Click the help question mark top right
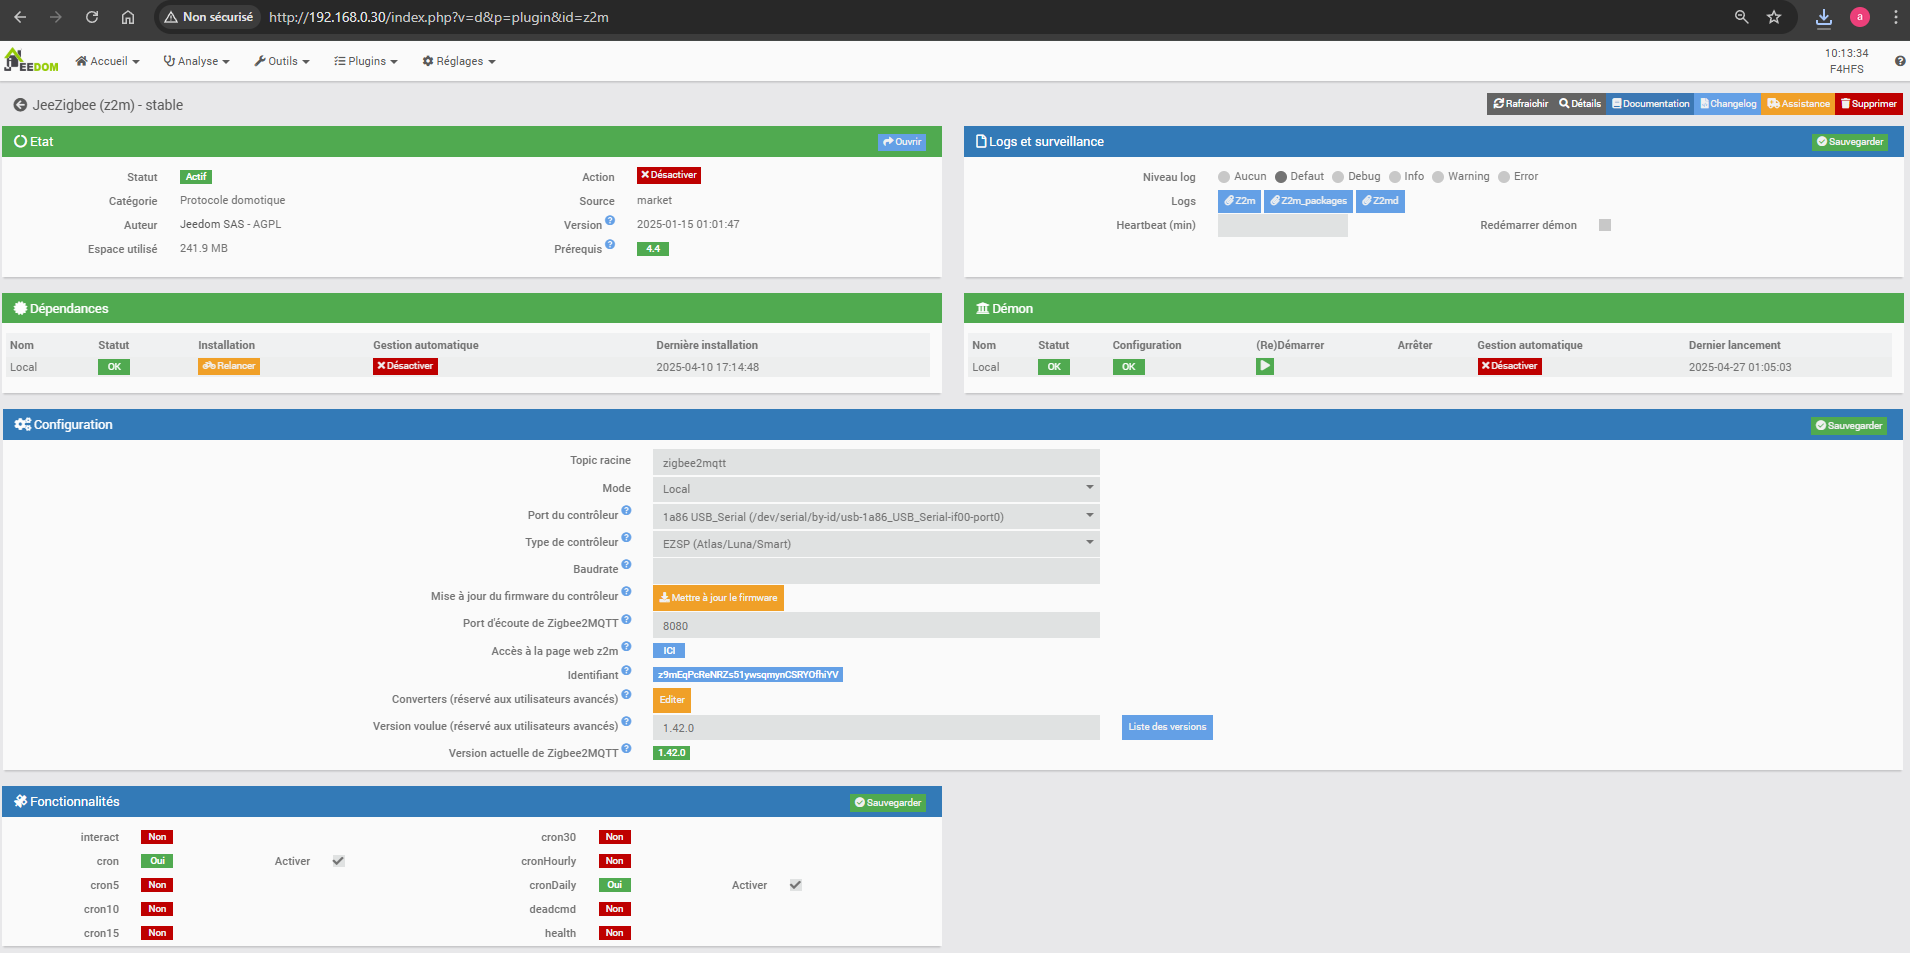 click(1900, 61)
